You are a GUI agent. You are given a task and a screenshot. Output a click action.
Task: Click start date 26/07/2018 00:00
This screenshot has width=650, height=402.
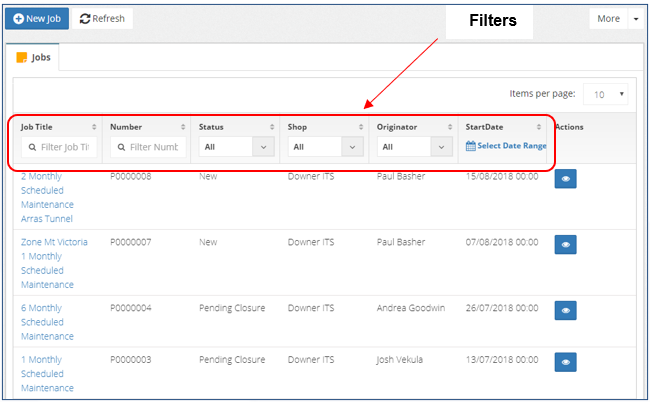tap(502, 308)
